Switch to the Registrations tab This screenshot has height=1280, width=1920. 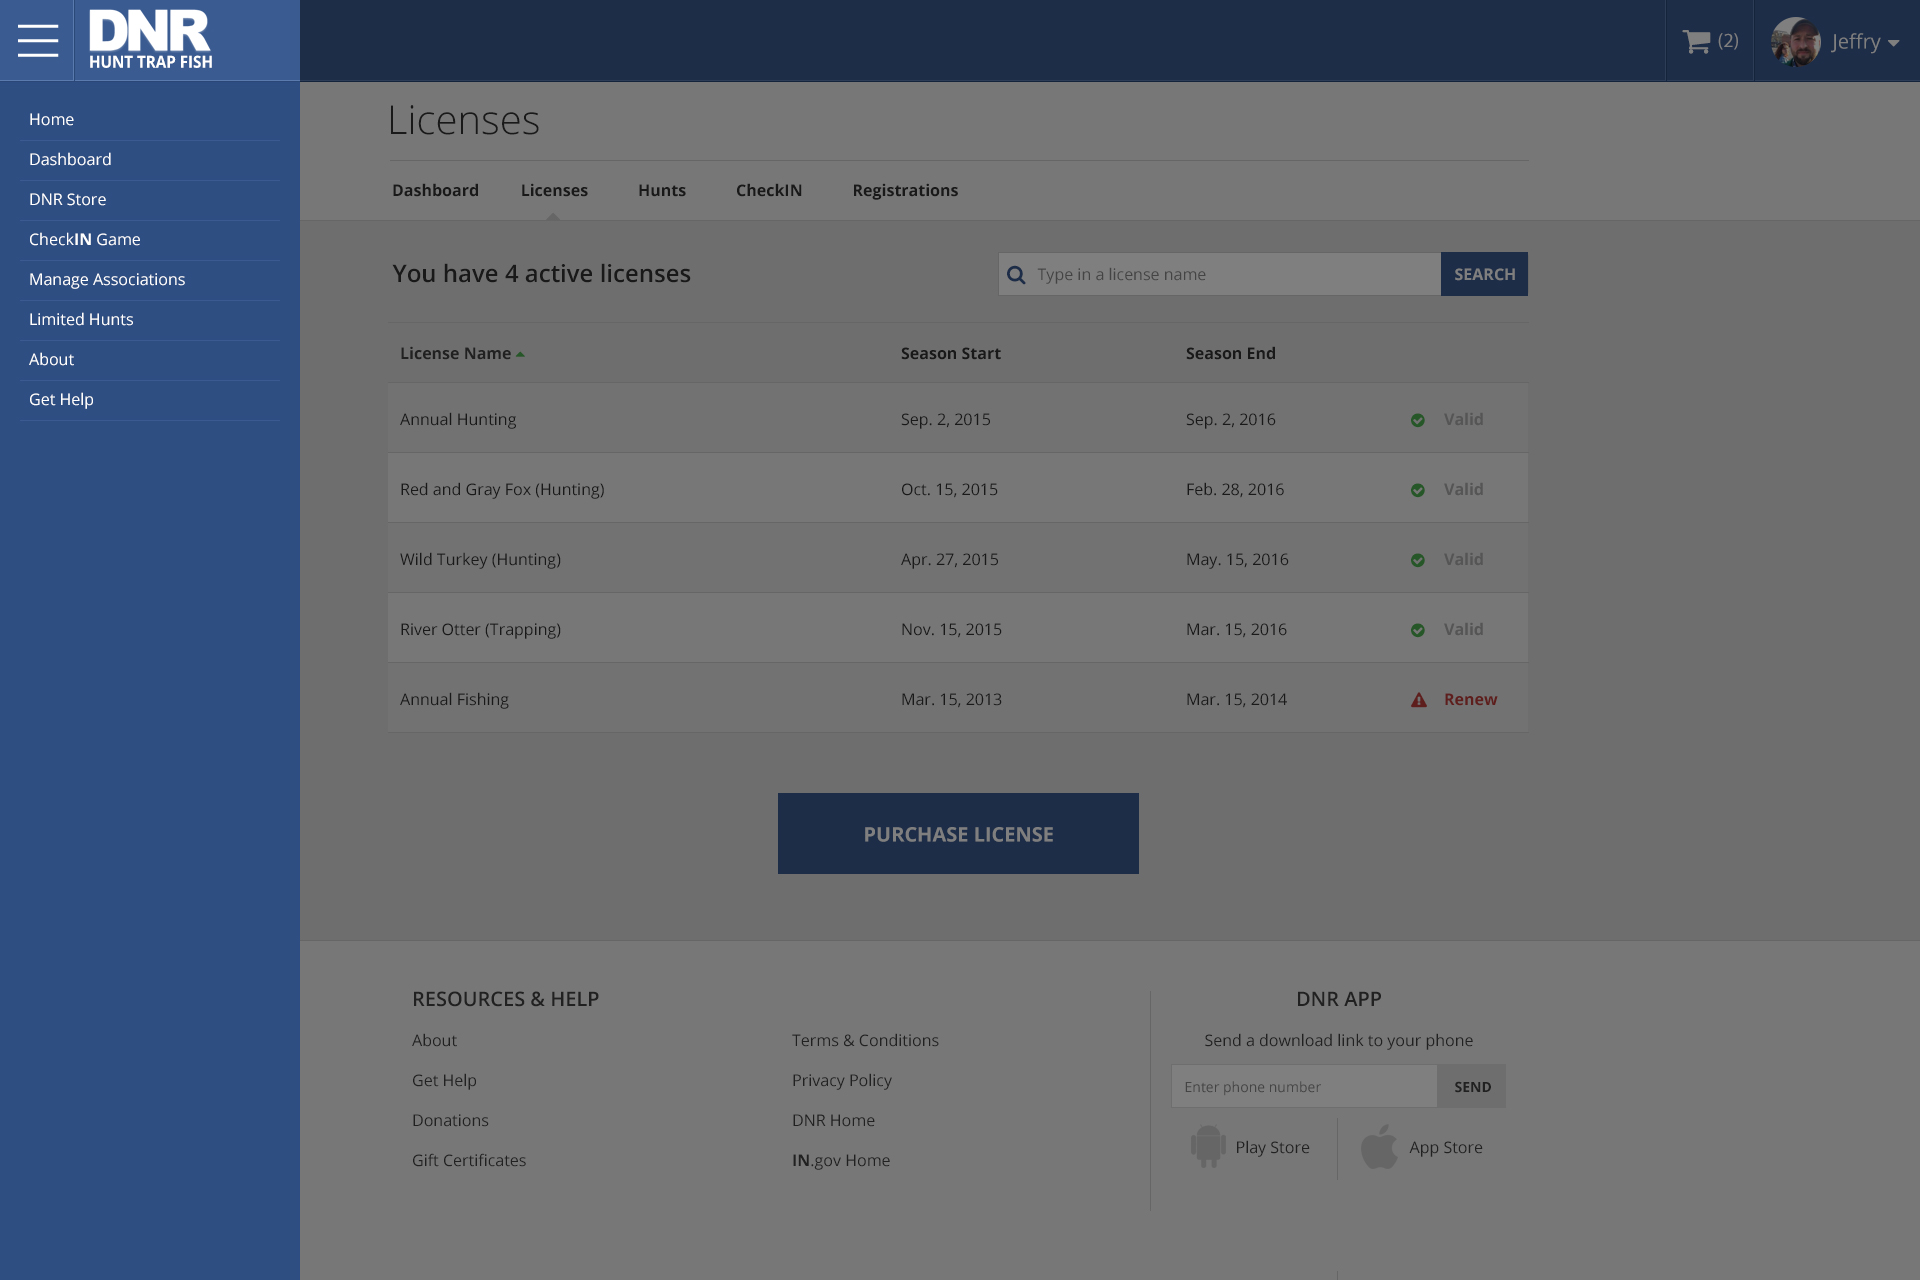click(905, 190)
